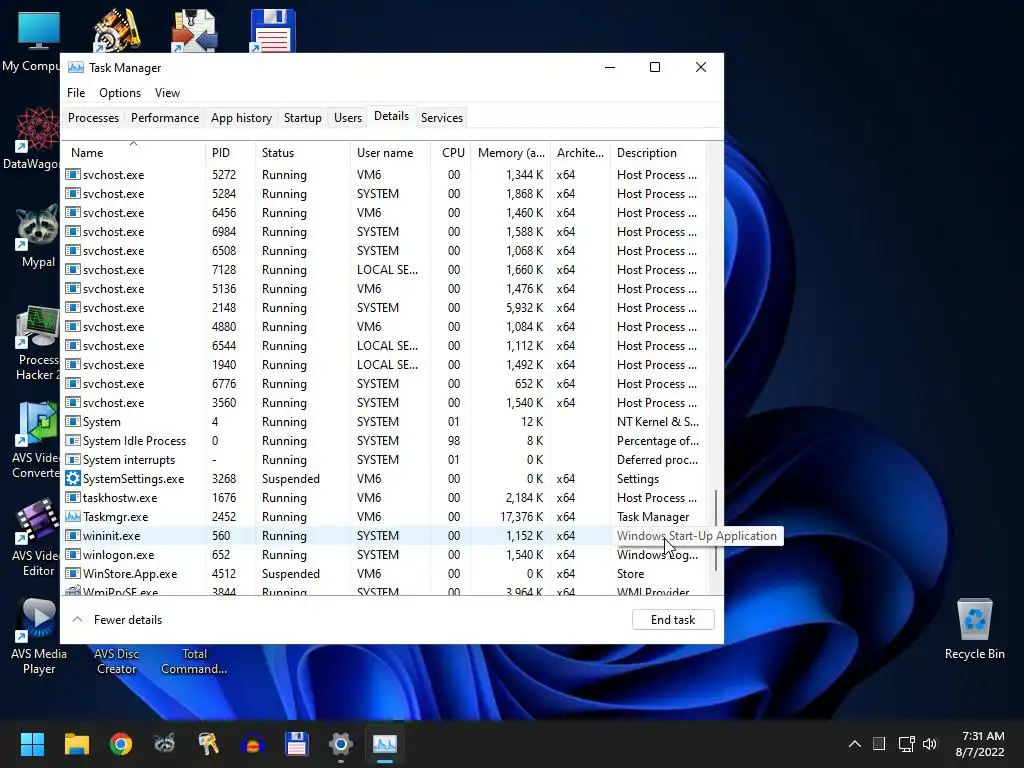Click Suspended status of SystemSettings.exe
Viewport: 1024px width, 768px height.
pyautogui.click(x=291, y=479)
